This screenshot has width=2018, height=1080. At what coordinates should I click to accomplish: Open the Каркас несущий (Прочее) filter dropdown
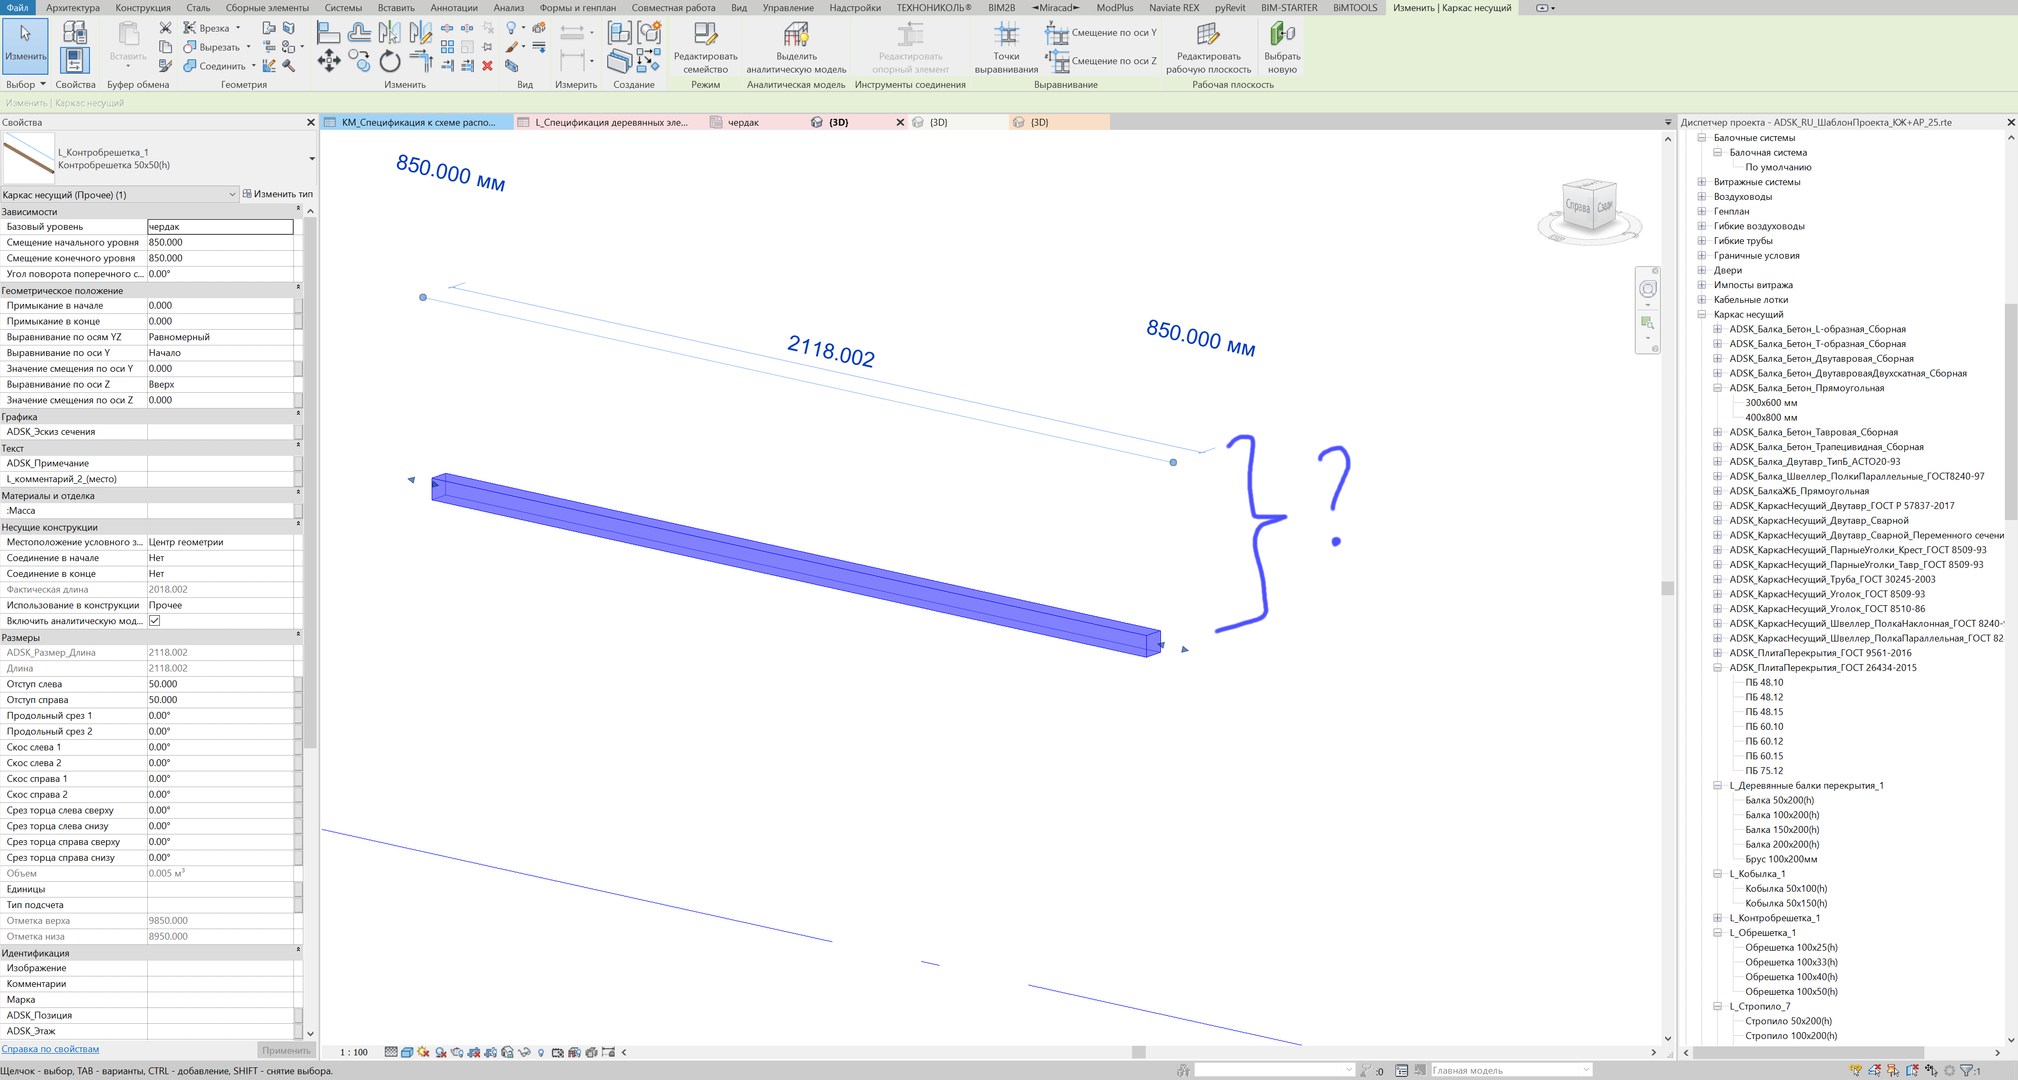[x=232, y=195]
